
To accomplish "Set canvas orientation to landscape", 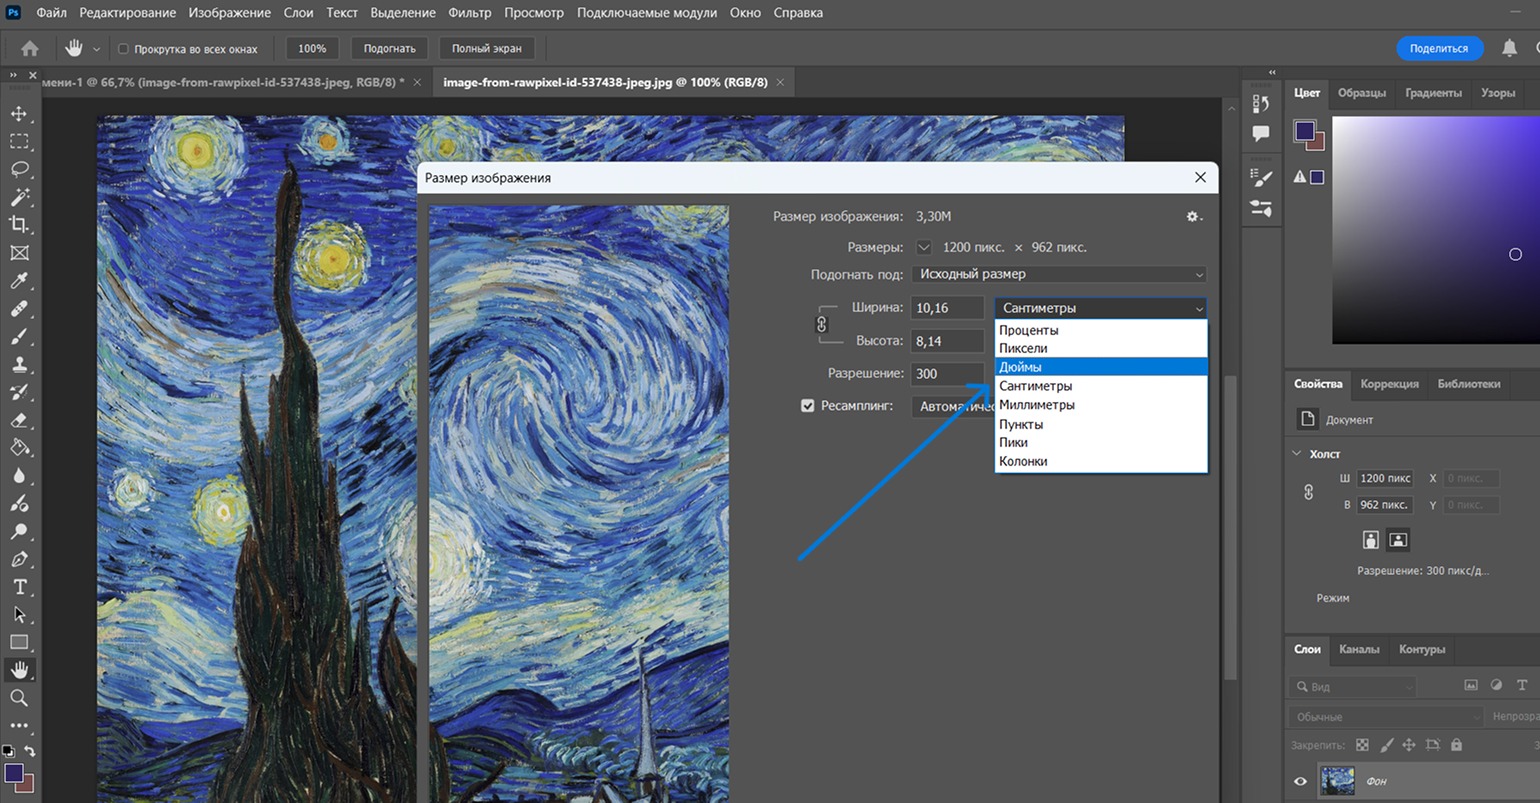I will (1398, 540).
